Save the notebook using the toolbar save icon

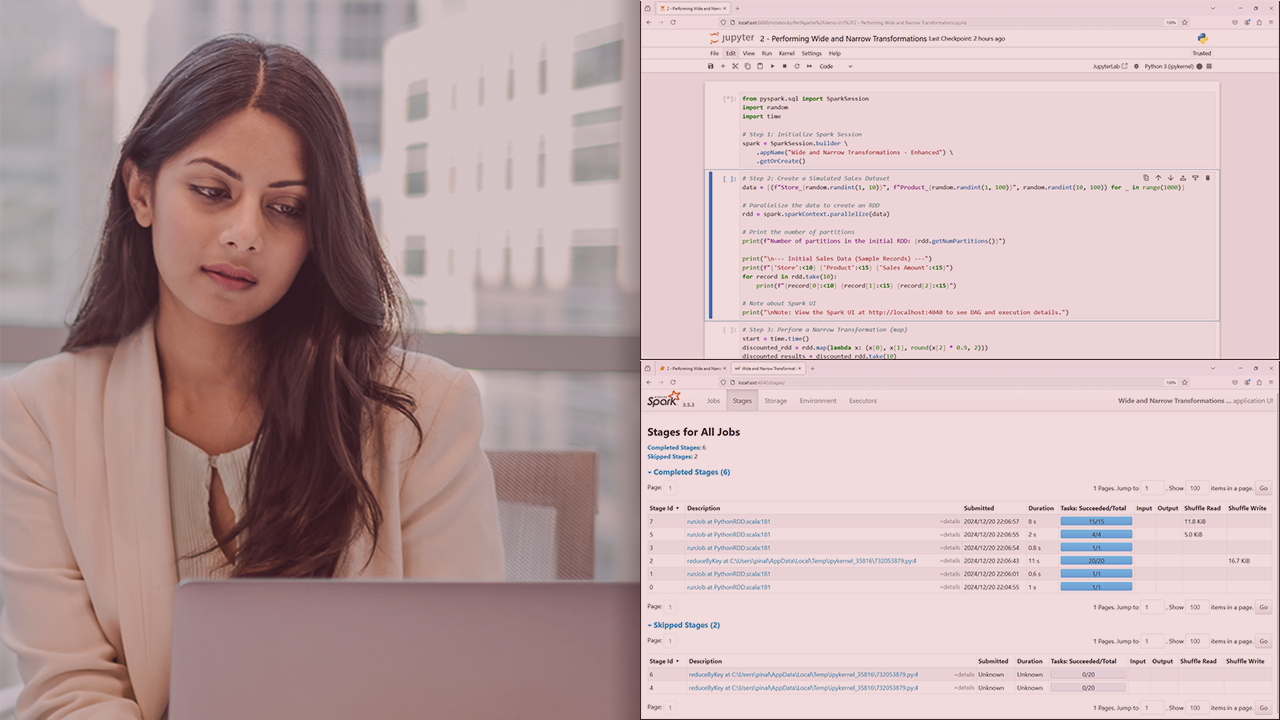(x=711, y=66)
